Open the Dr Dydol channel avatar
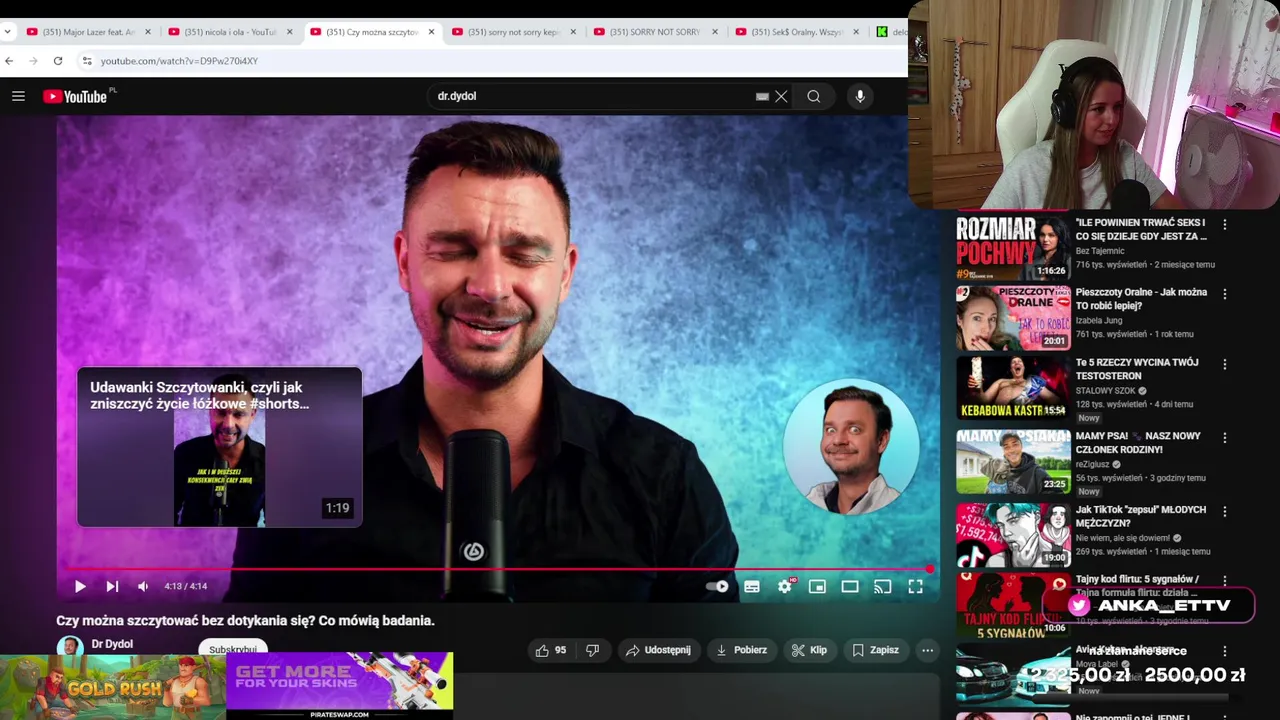The image size is (1280, 720). 69,646
